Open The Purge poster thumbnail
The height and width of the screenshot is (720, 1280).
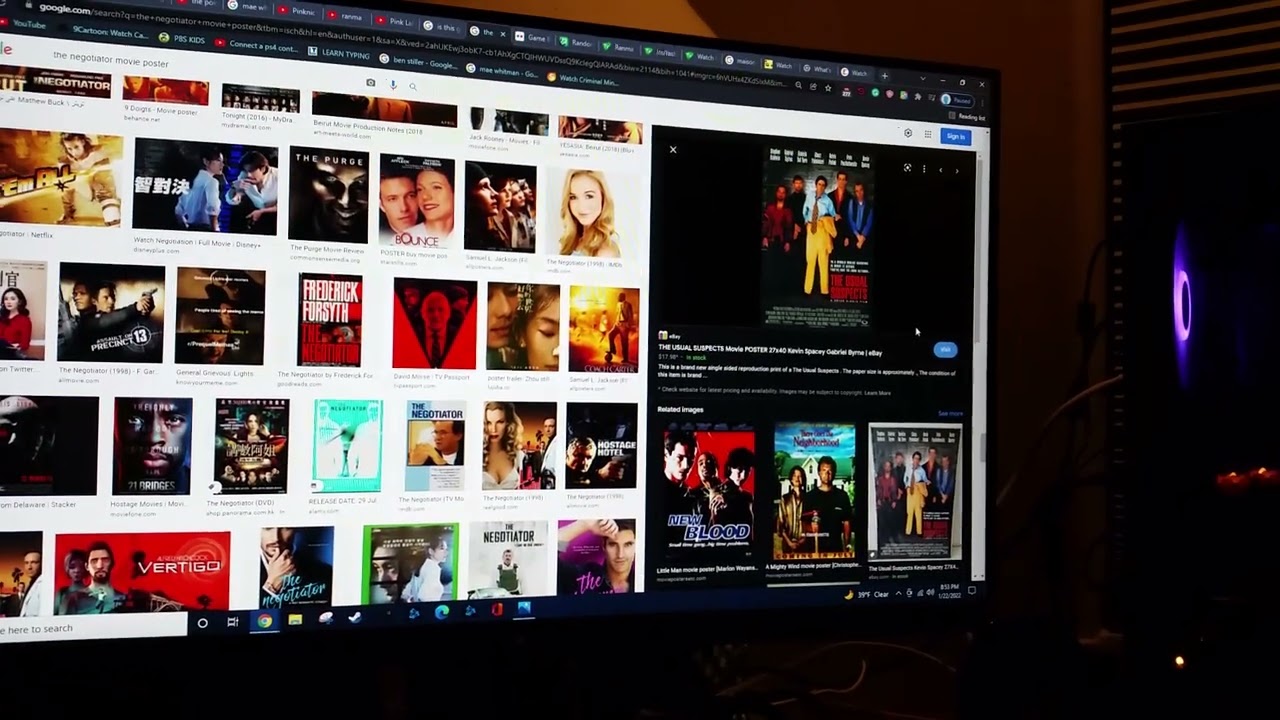pyautogui.click(x=328, y=194)
